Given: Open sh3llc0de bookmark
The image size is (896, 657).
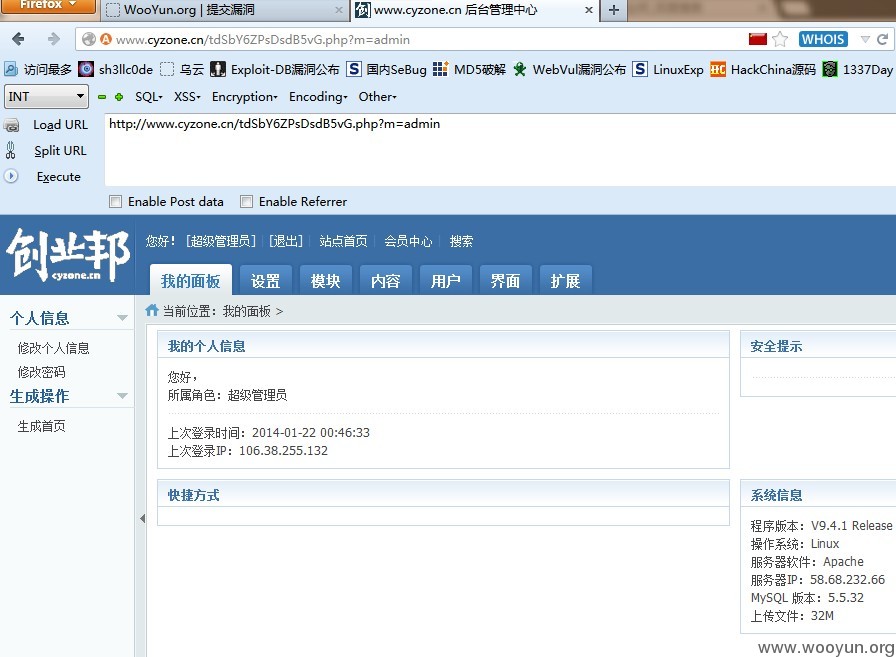Looking at the screenshot, I should pyautogui.click(x=116, y=70).
